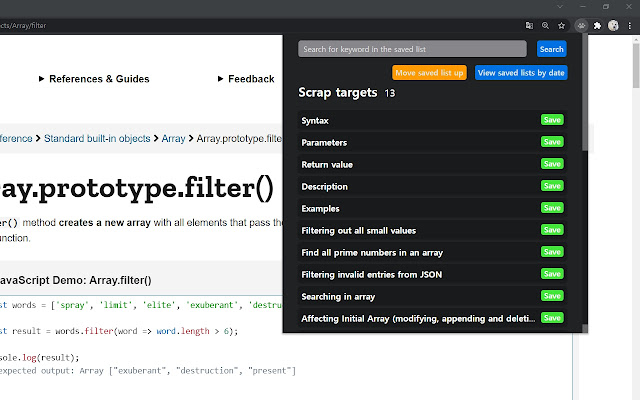Select Searching in array row text

click(338, 297)
